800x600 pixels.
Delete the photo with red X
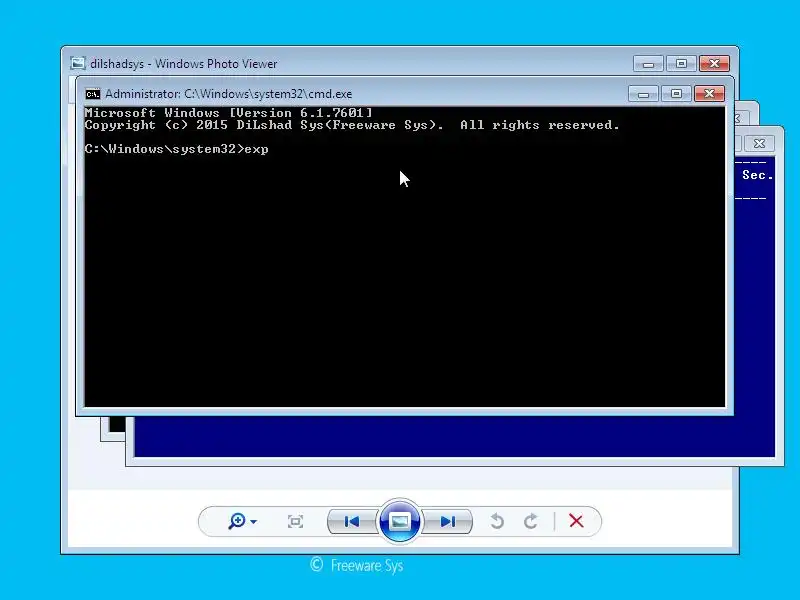click(x=577, y=521)
